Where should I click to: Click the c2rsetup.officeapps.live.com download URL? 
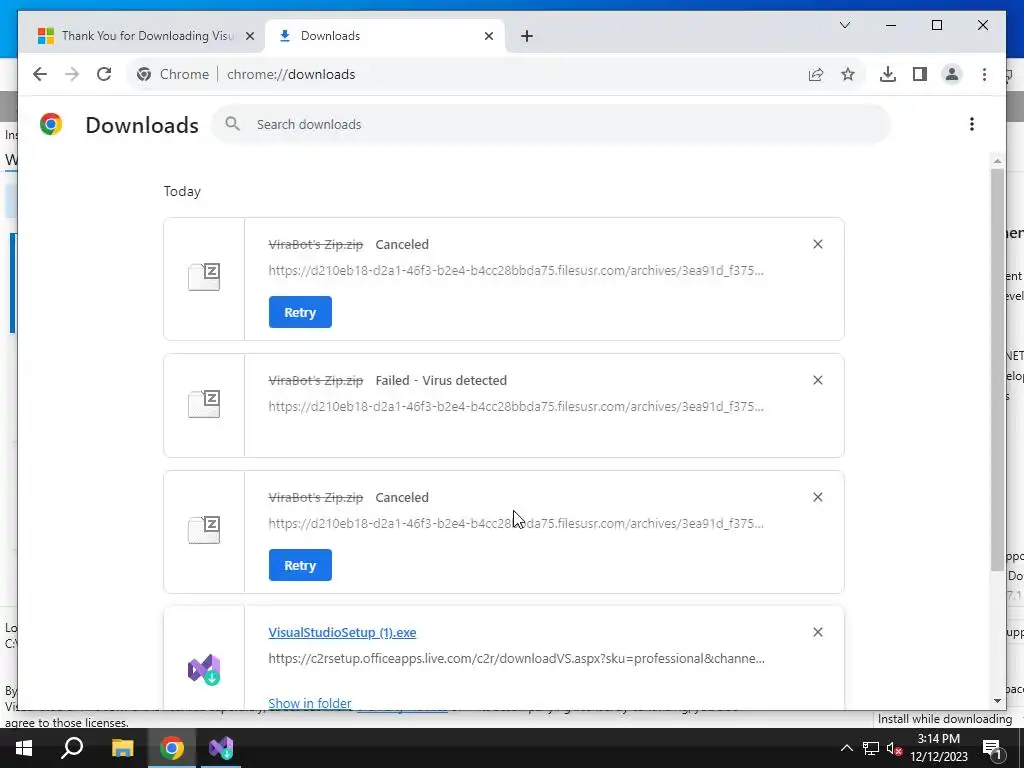pyautogui.click(x=516, y=658)
